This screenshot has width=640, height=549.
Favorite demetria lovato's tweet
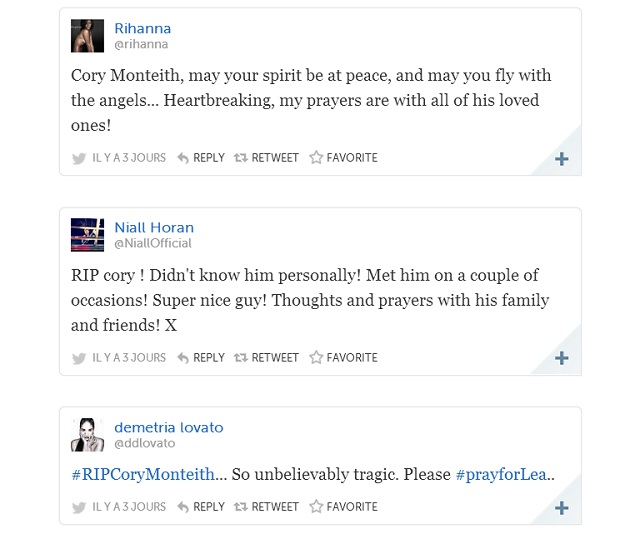tap(343, 507)
